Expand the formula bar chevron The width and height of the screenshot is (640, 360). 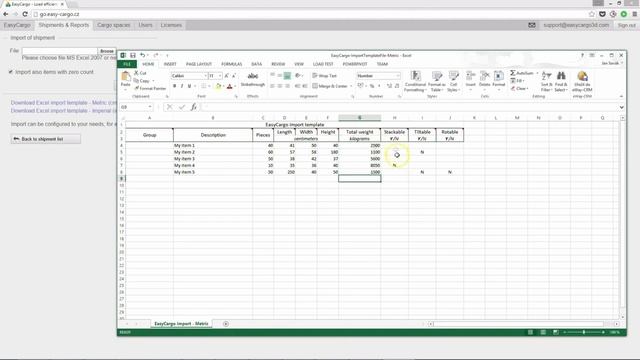point(621,107)
